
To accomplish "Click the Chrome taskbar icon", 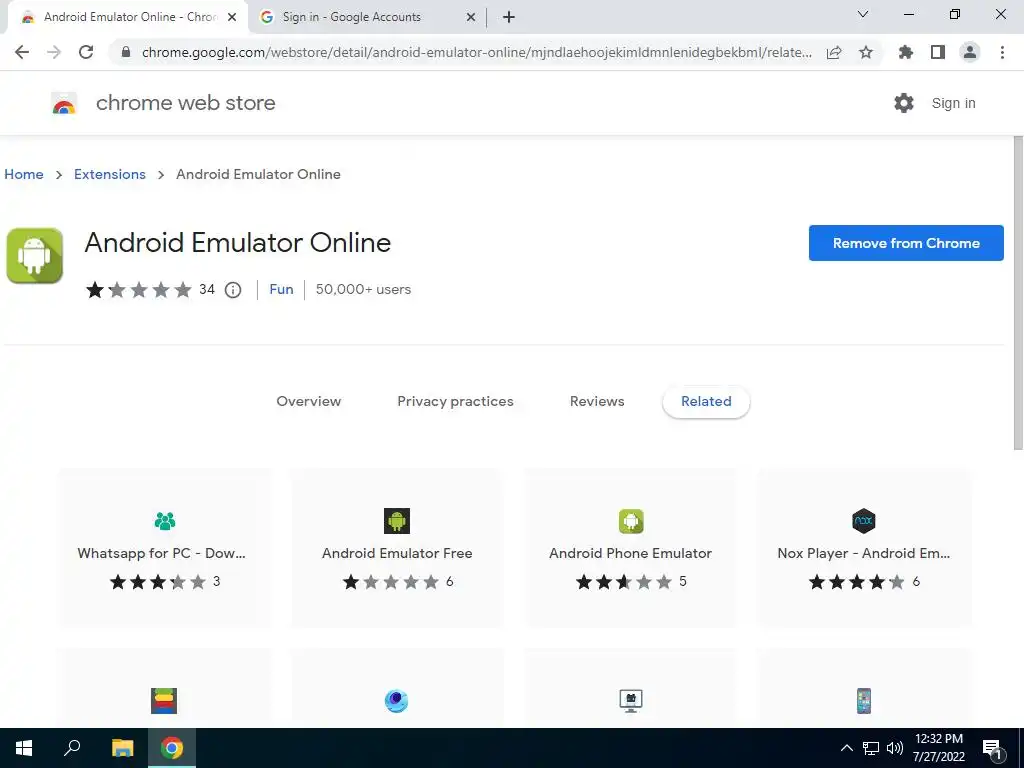I will pos(172,748).
